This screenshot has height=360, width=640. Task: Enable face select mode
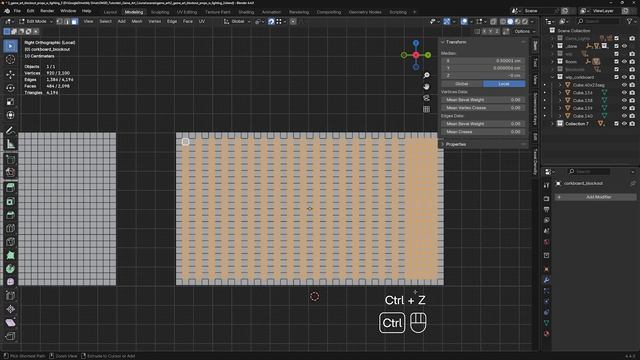coord(74,21)
